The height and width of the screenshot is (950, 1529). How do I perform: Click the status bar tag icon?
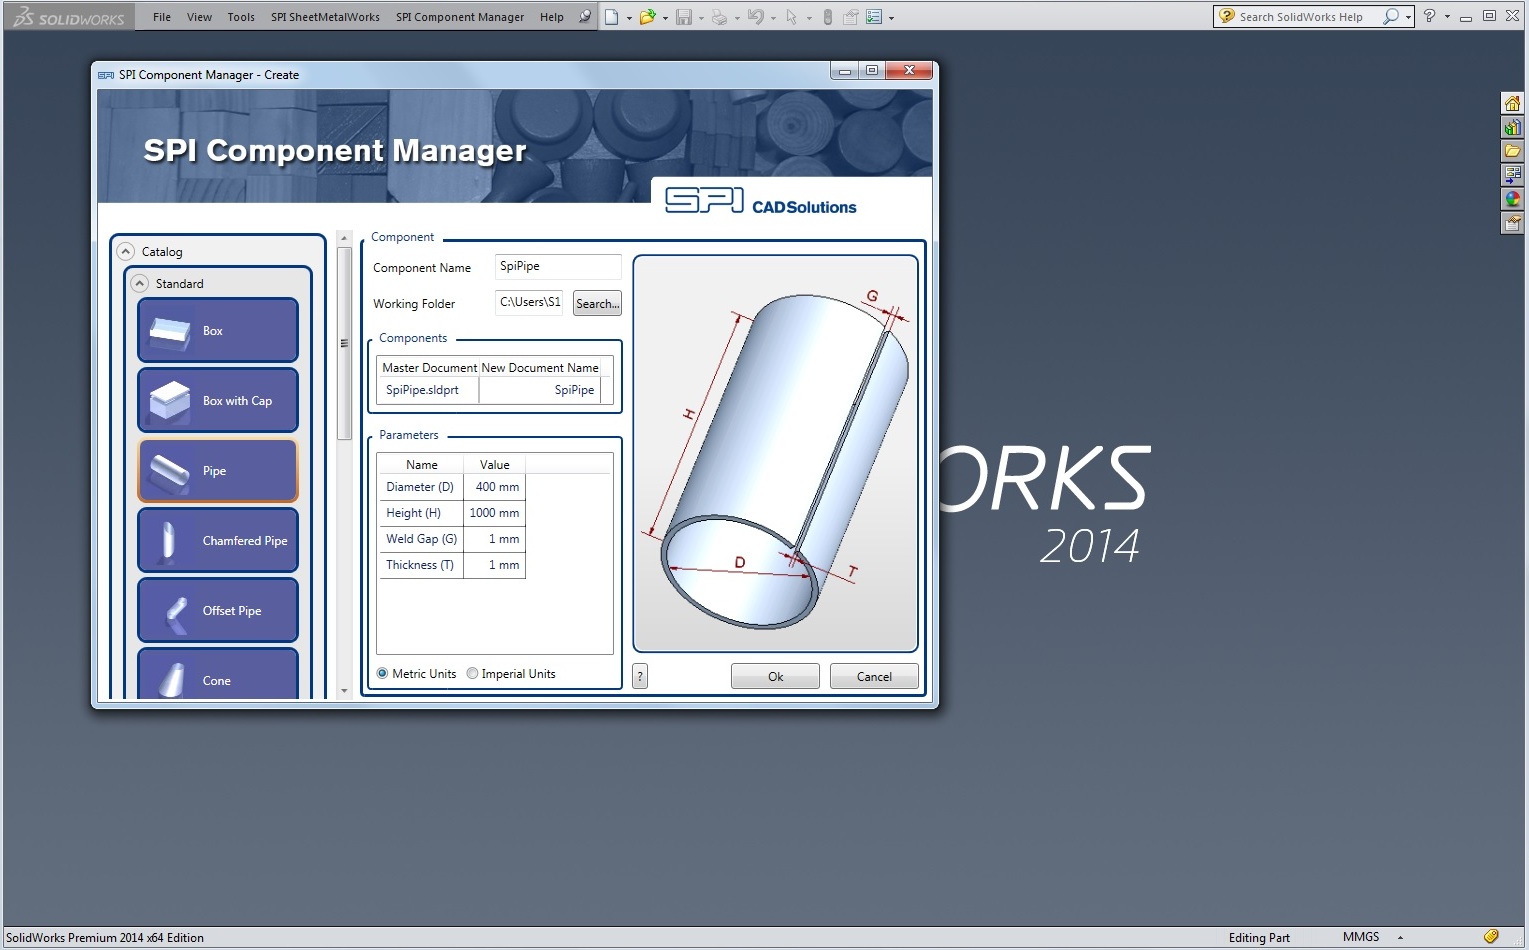(1491, 937)
